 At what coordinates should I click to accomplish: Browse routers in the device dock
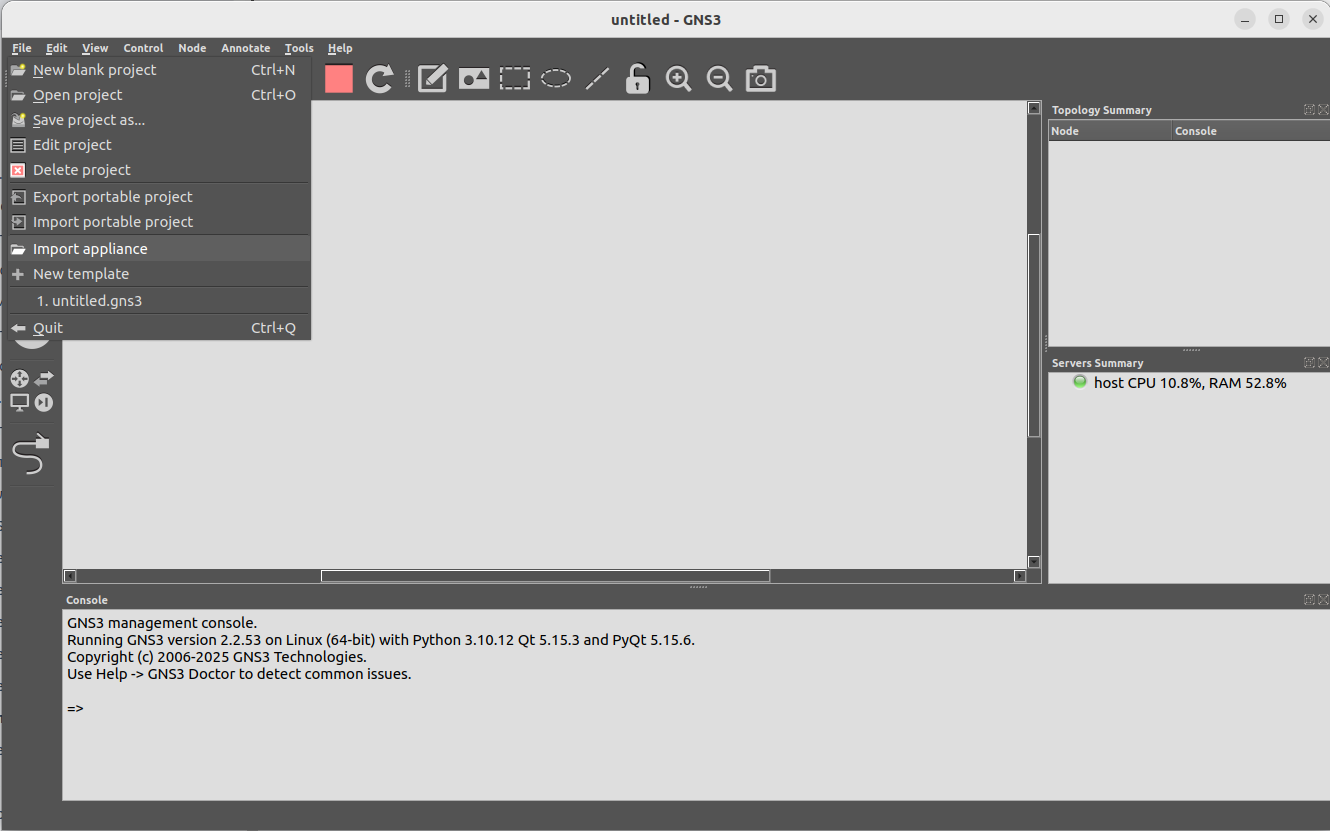20,379
